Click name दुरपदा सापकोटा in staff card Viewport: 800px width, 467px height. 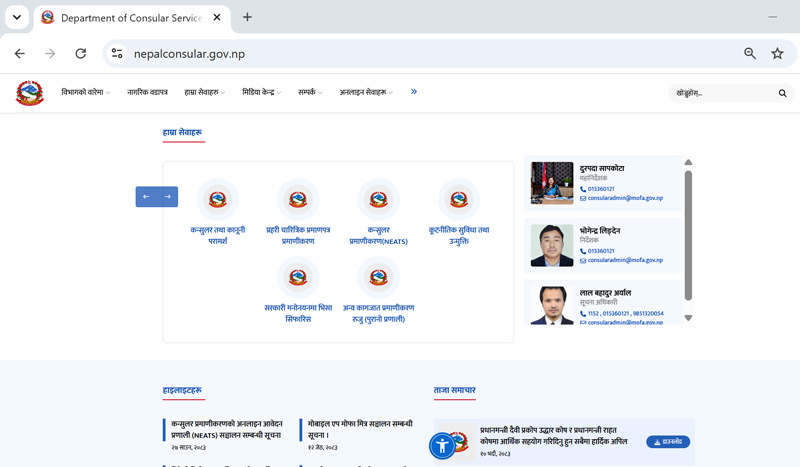point(602,168)
